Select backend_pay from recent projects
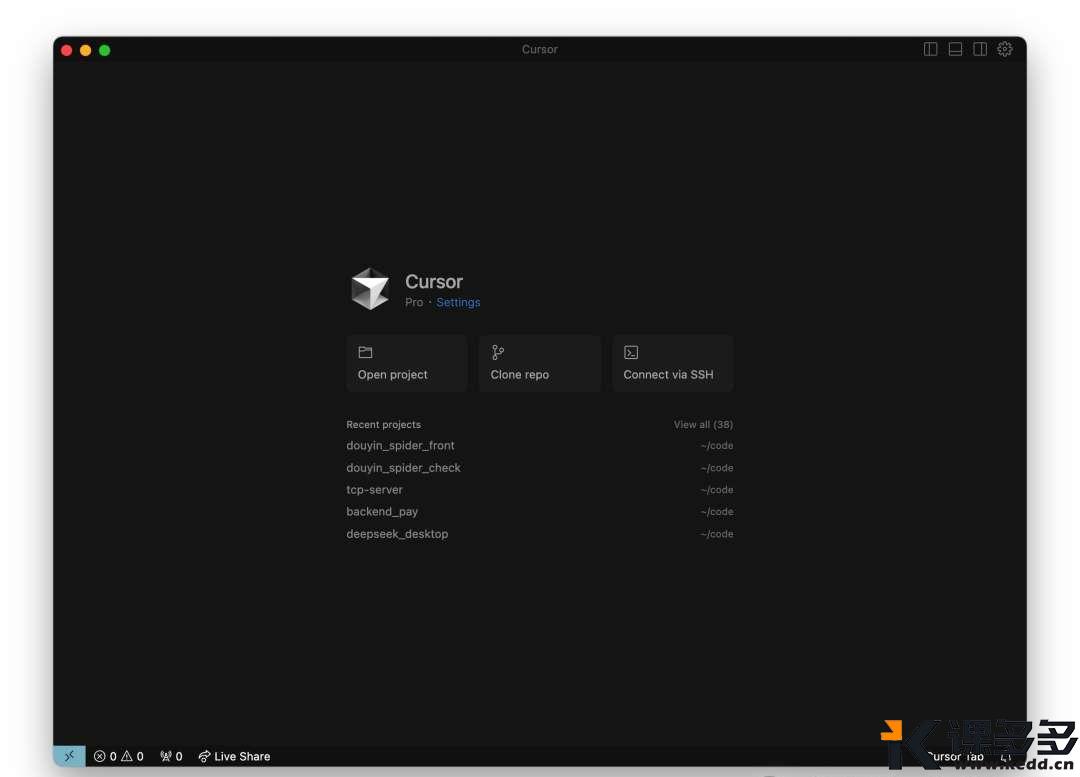The height and width of the screenshot is (777, 1080). (382, 512)
